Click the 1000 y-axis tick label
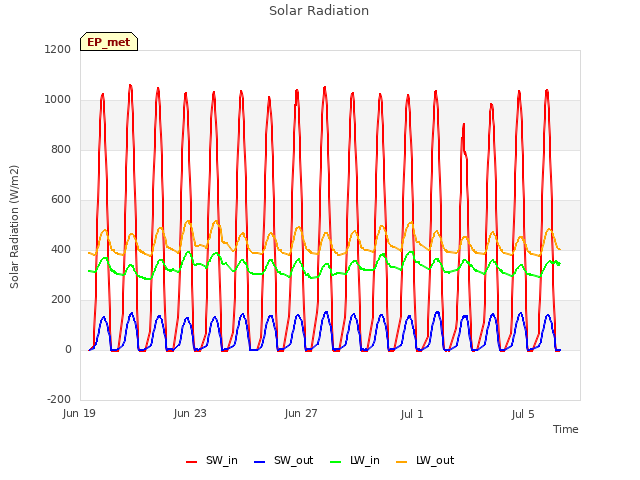 pos(58,100)
